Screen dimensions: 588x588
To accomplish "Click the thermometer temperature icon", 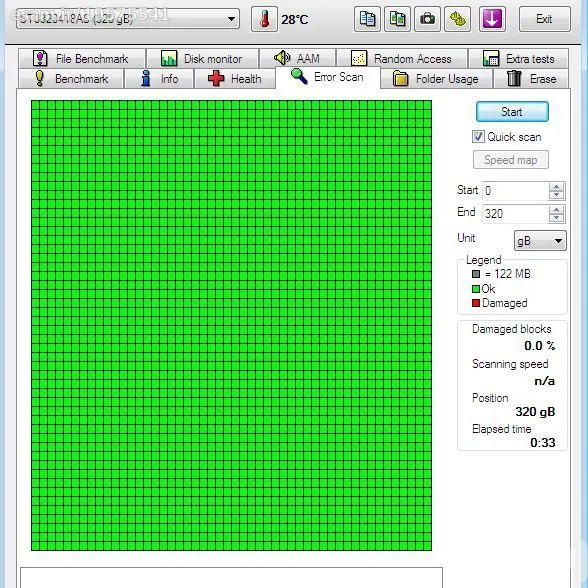I will 264,19.
